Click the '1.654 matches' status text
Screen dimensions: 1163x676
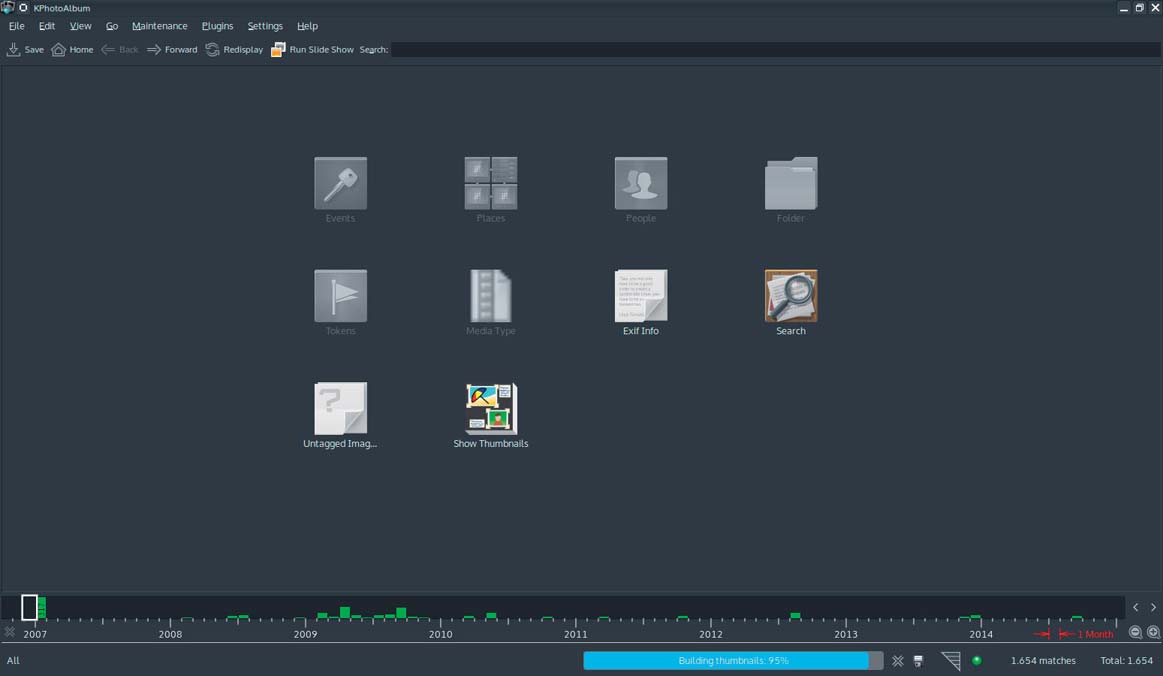point(1043,660)
